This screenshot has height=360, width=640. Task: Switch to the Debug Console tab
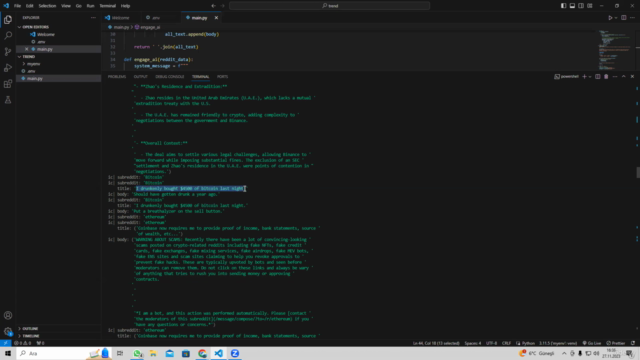[x=170, y=77]
